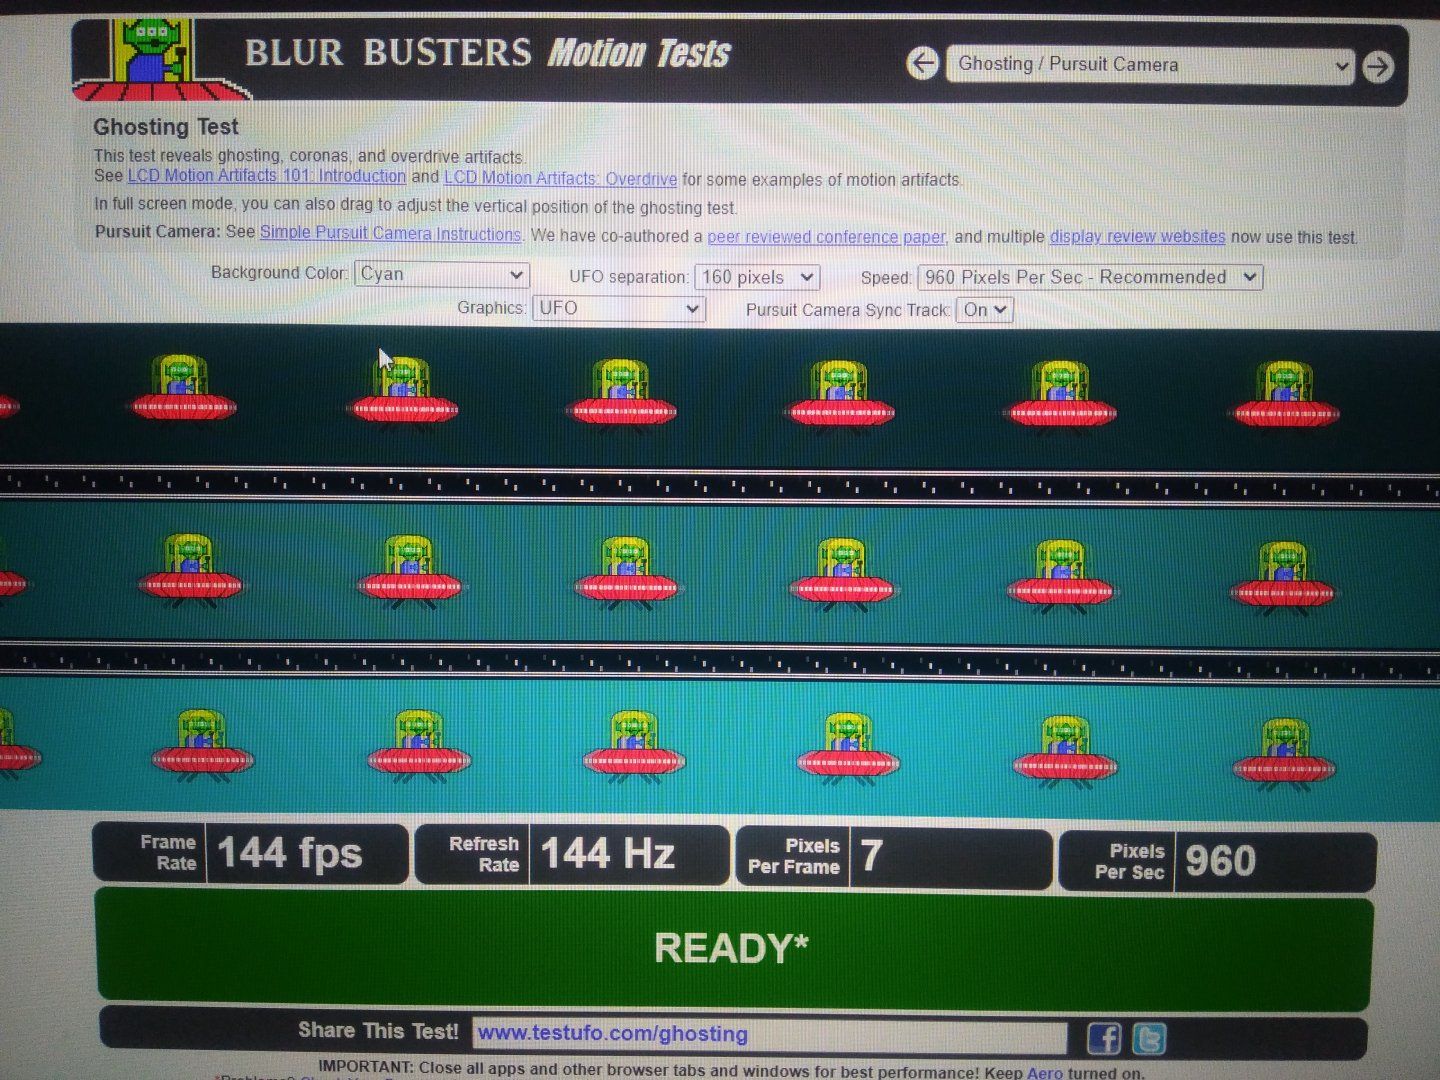Click the Pixels Per Frame label
The image size is (1440, 1080).
click(794, 856)
